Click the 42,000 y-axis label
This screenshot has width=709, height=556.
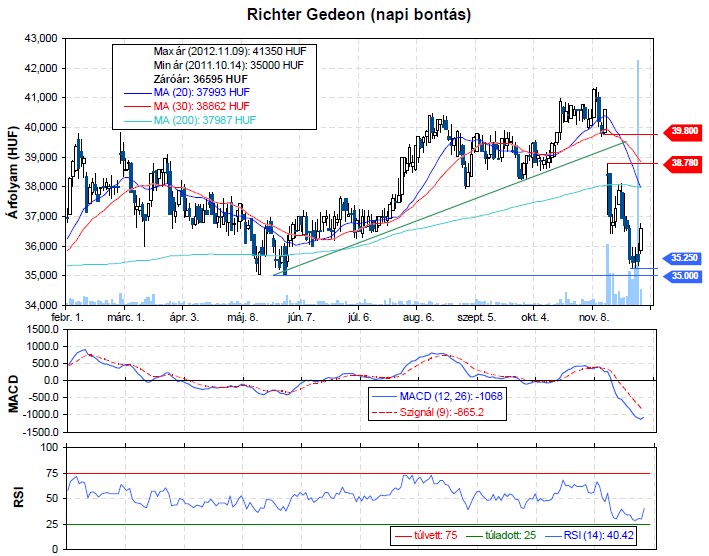click(41, 68)
